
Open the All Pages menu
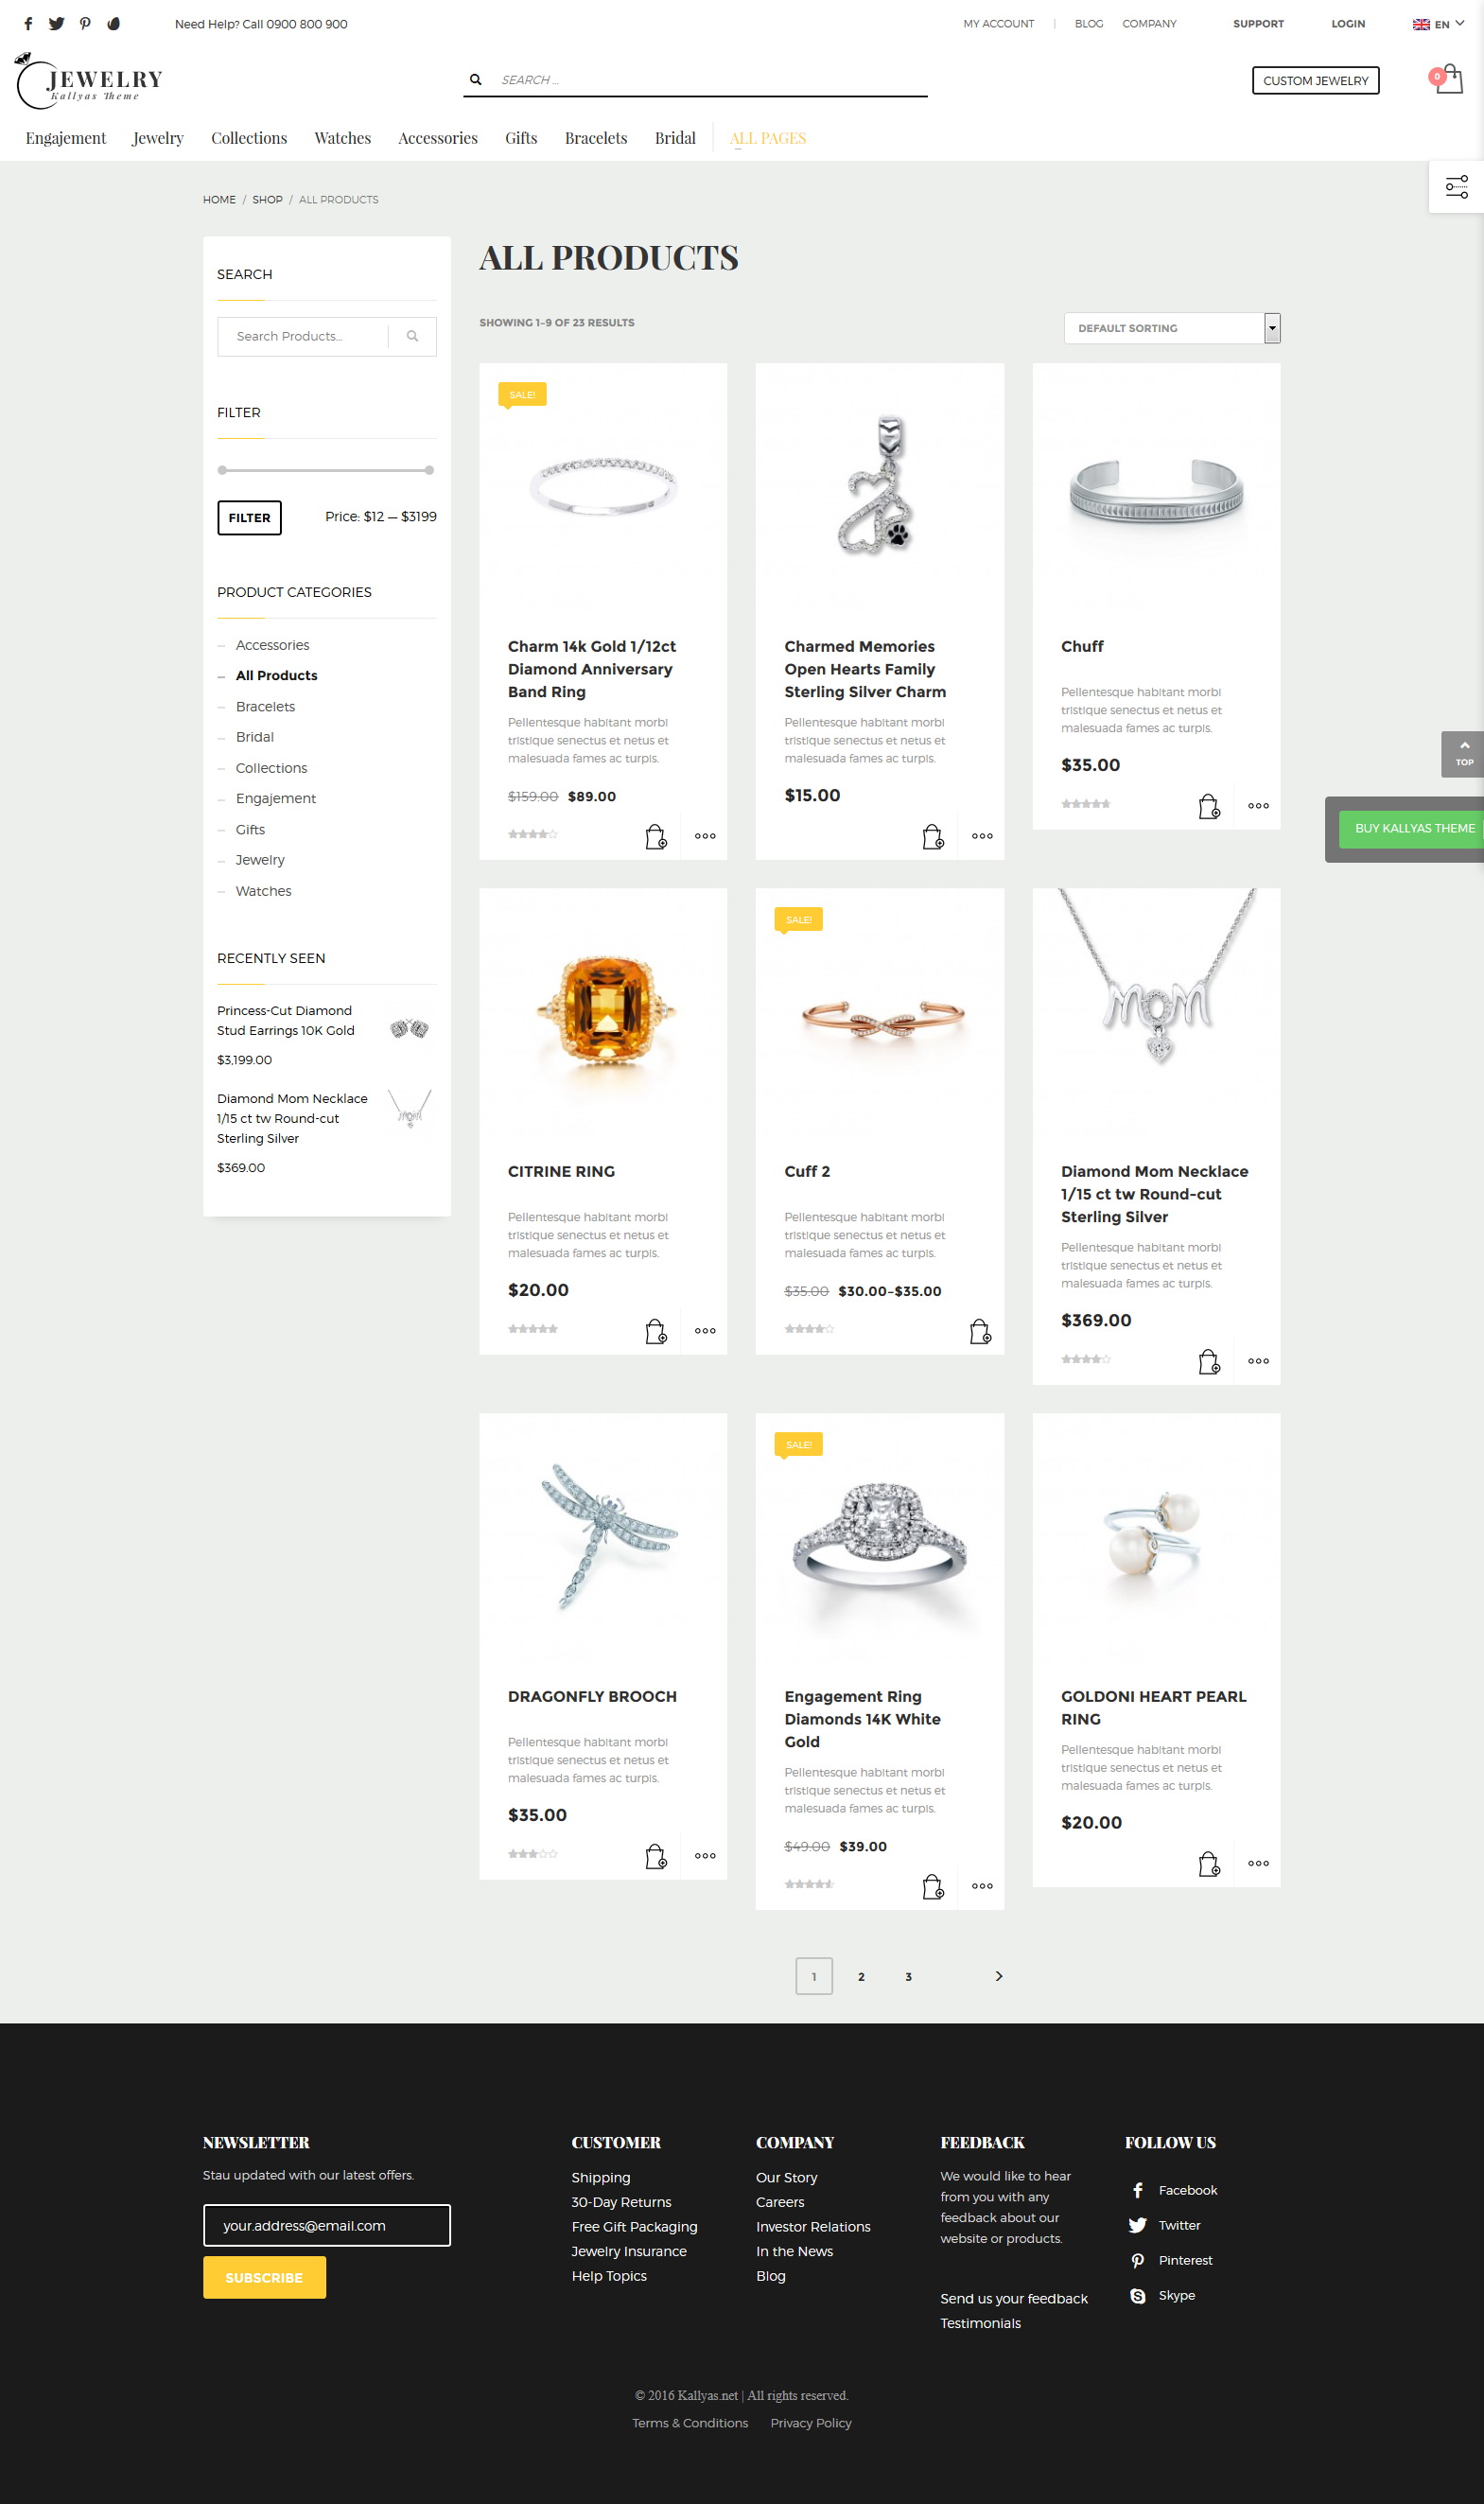[768, 138]
